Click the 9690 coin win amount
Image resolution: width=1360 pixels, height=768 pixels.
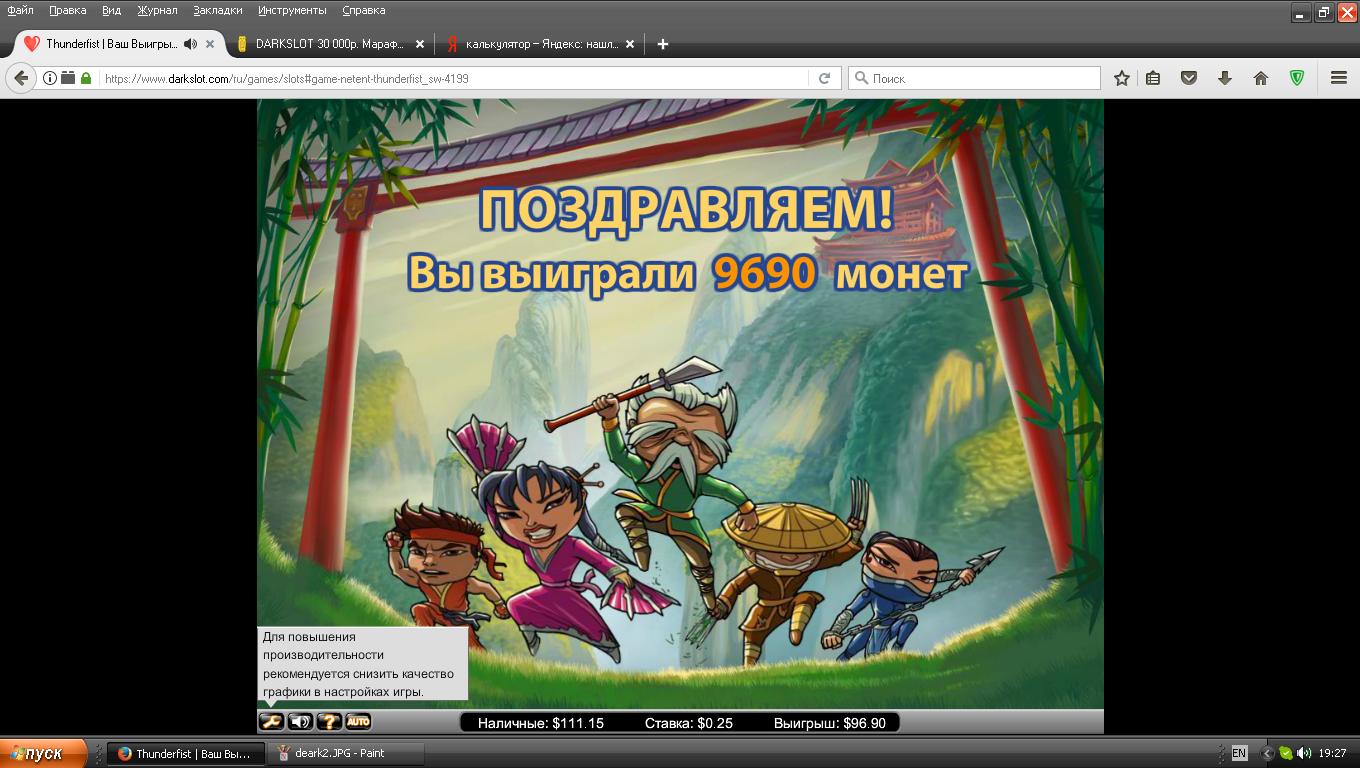(x=765, y=273)
